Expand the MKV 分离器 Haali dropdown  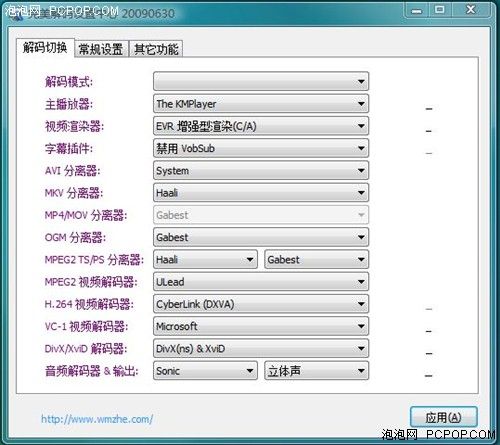261,193
